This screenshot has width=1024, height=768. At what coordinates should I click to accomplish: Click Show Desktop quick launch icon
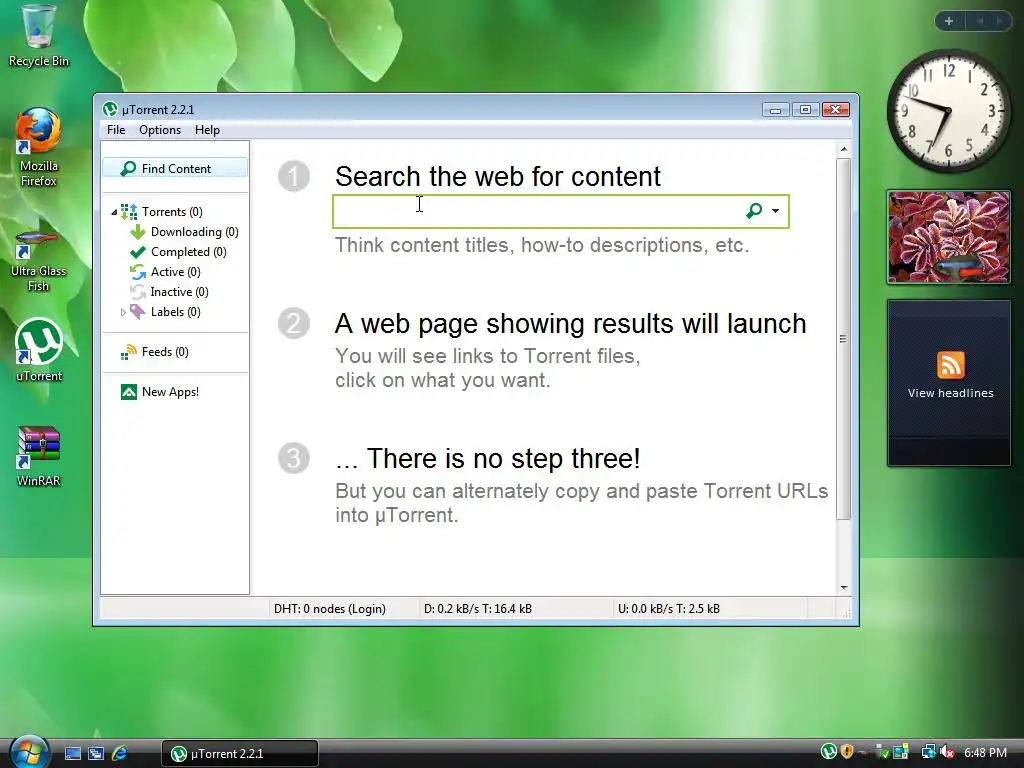point(72,754)
